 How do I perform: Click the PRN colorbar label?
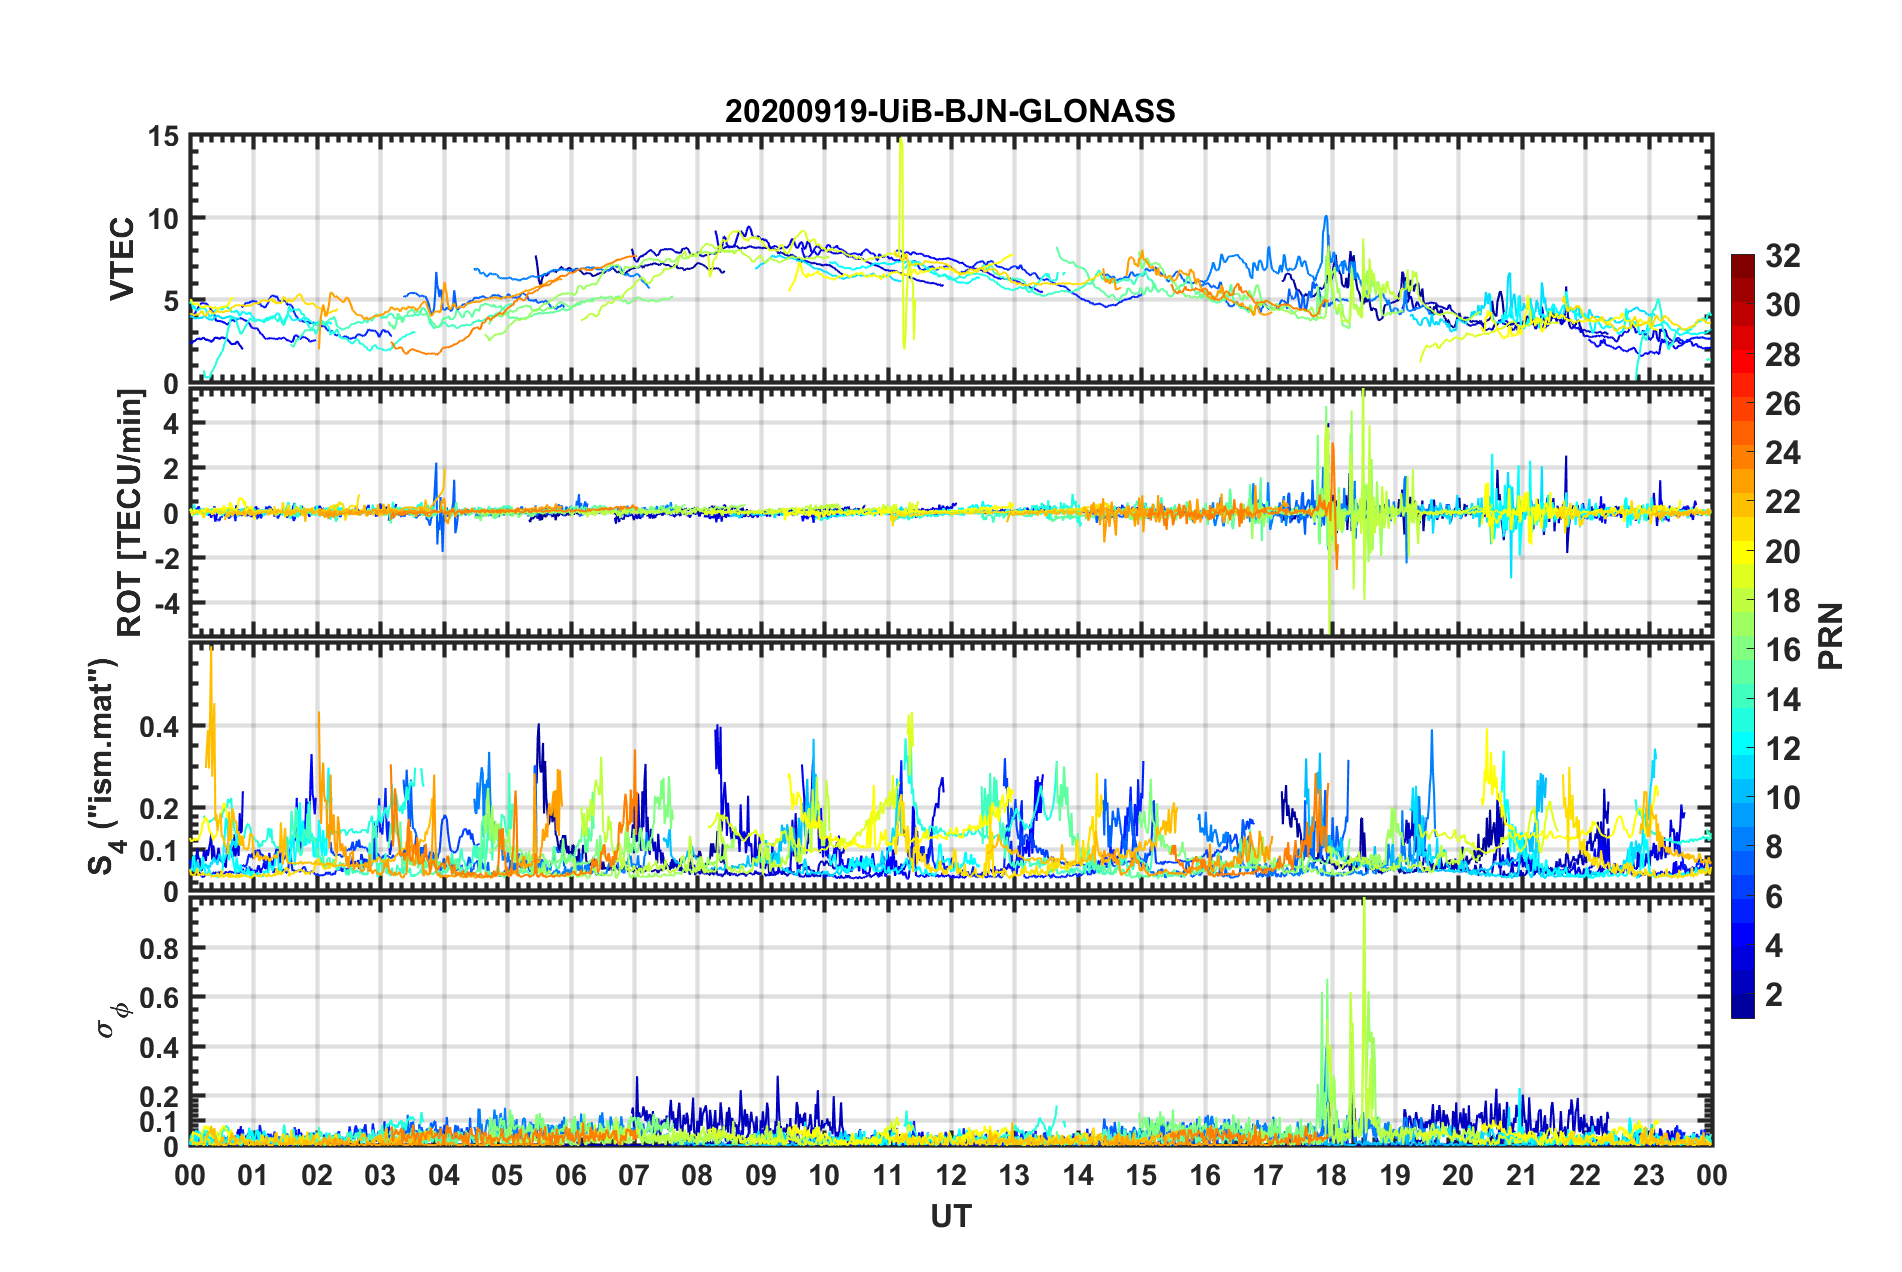pyautogui.click(x=1831, y=636)
